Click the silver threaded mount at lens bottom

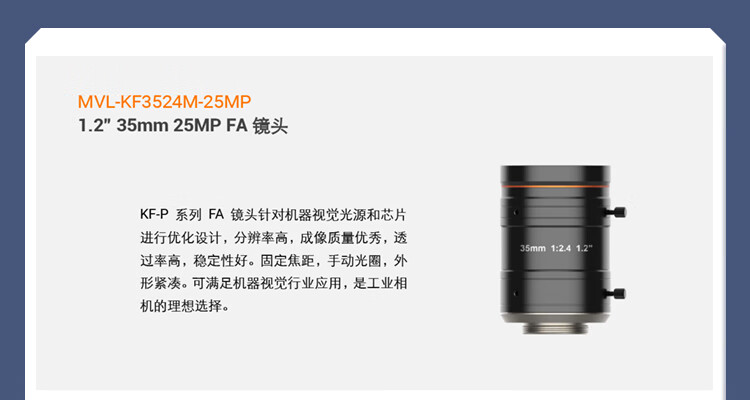555,328
